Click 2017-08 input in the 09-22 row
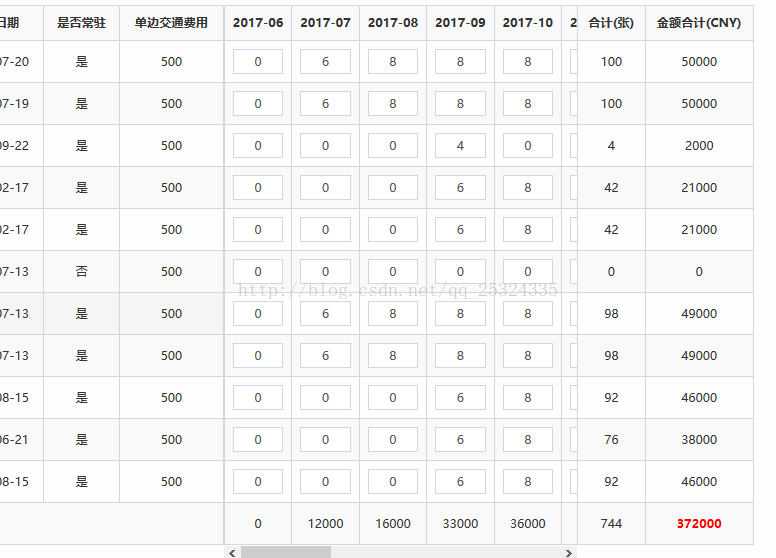This screenshot has height=558, width=776. 392,146
